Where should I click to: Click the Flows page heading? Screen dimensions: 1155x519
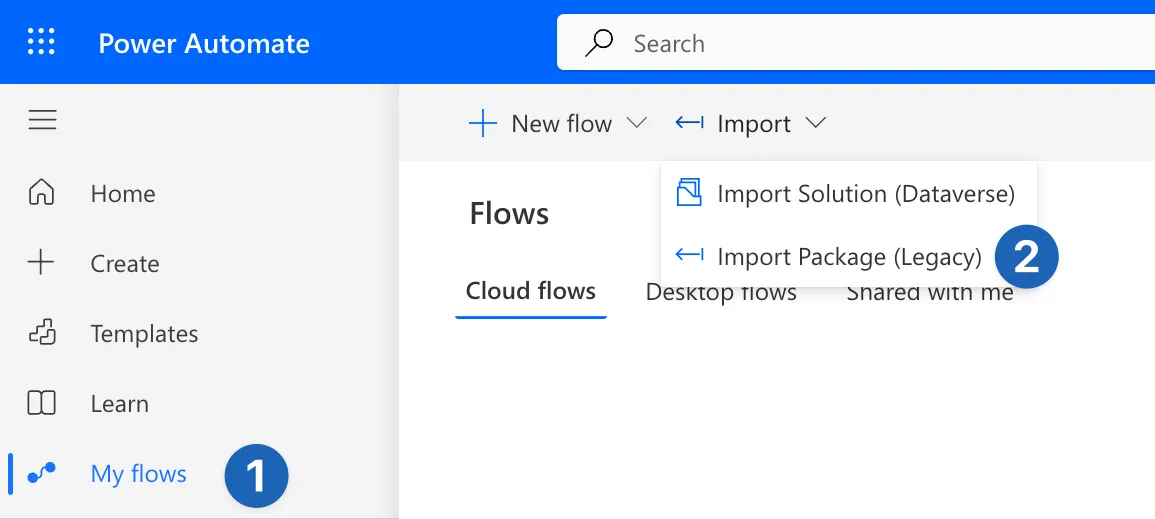[x=509, y=214]
